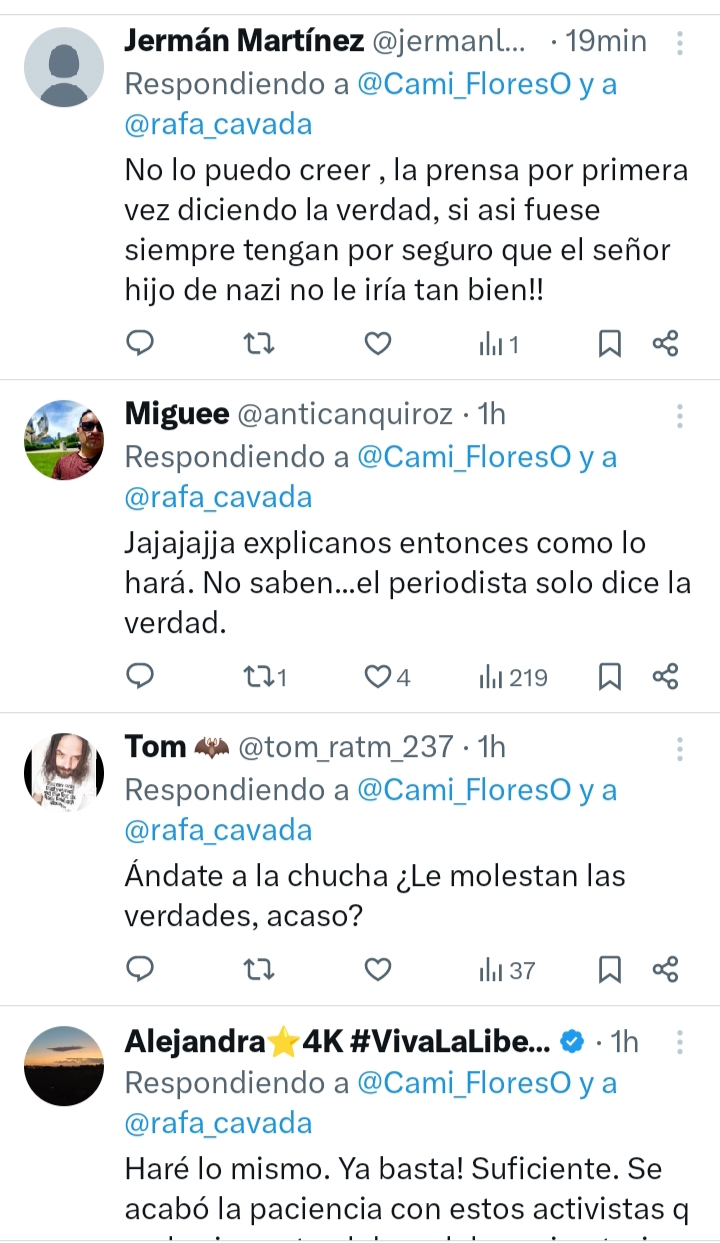Screen dimensions: 720x1243
Task: Like Tom's tweet
Action: (x=377, y=969)
